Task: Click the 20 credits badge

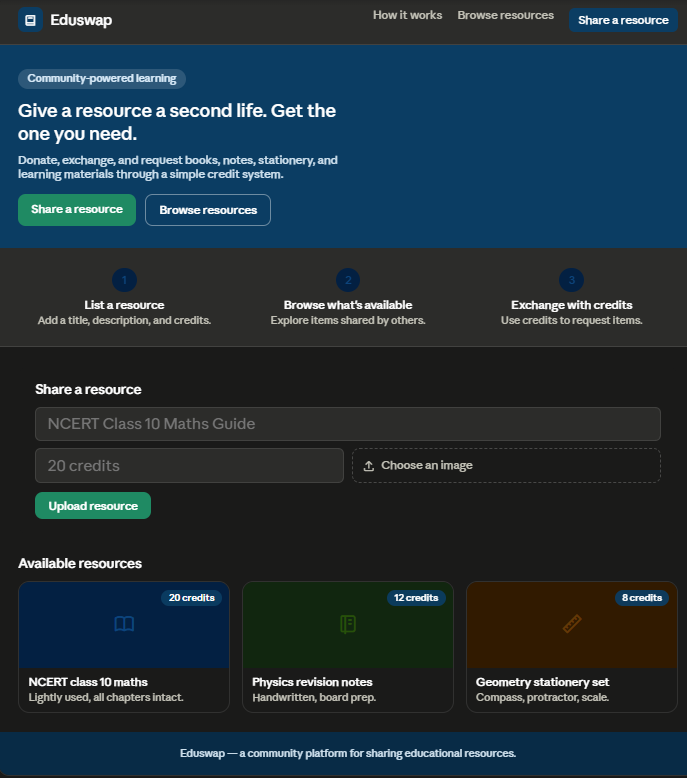Action: coord(191,598)
